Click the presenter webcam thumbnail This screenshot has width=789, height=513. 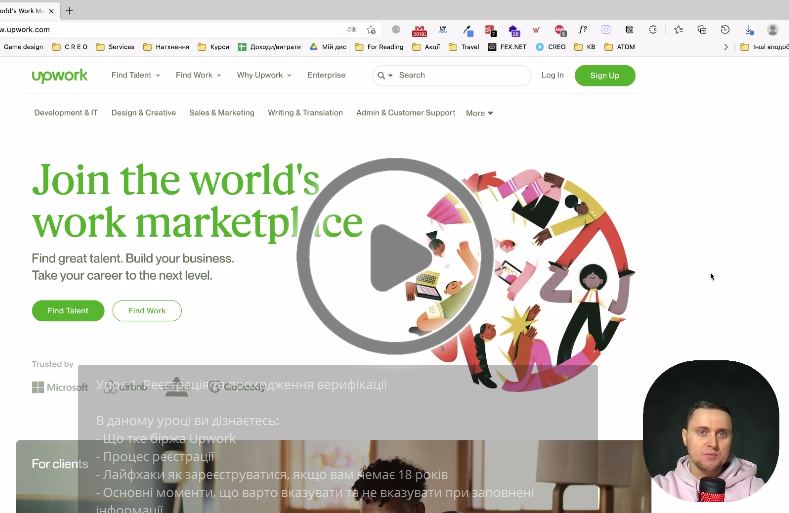711,430
